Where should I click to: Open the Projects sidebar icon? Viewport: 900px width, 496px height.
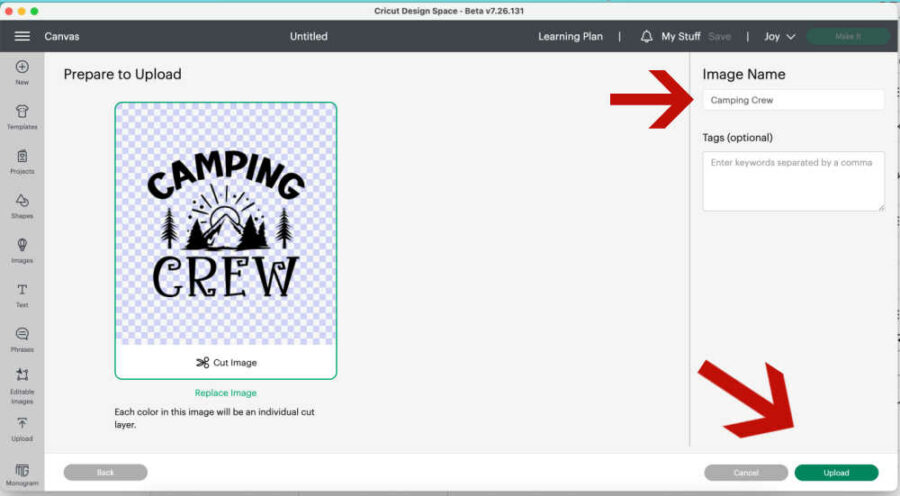click(22, 157)
